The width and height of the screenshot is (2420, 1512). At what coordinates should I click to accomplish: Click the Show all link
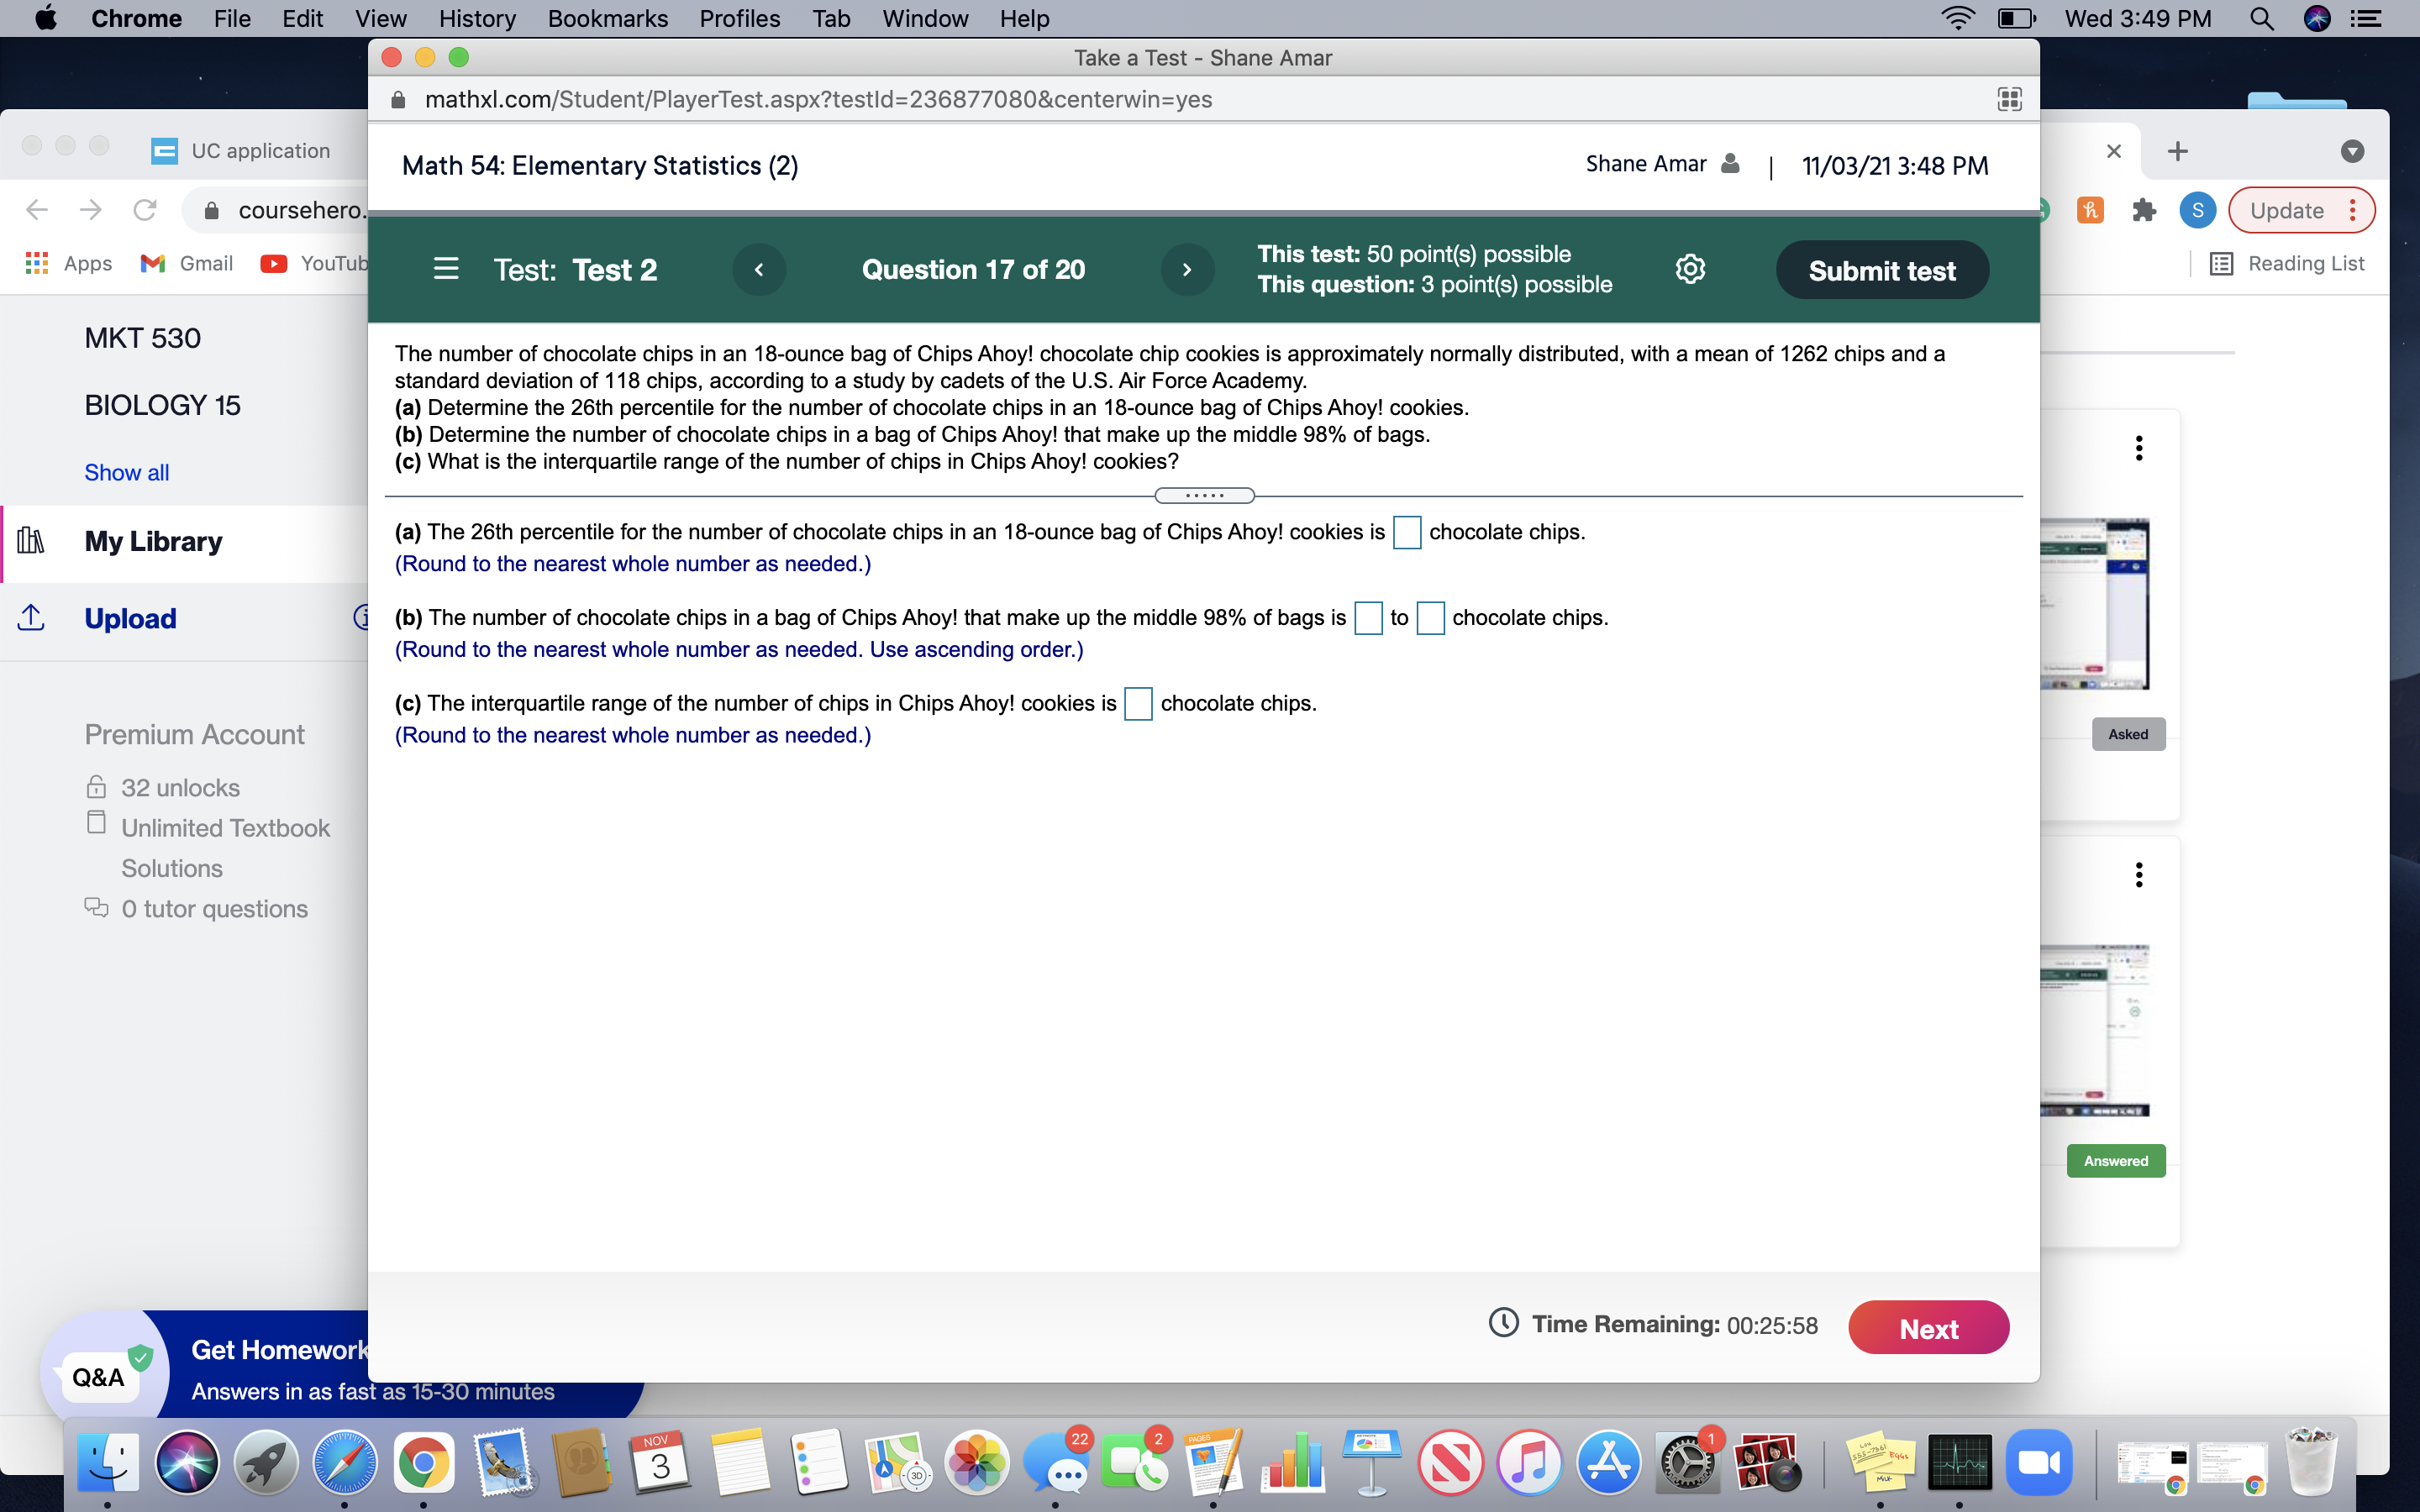[x=126, y=472]
